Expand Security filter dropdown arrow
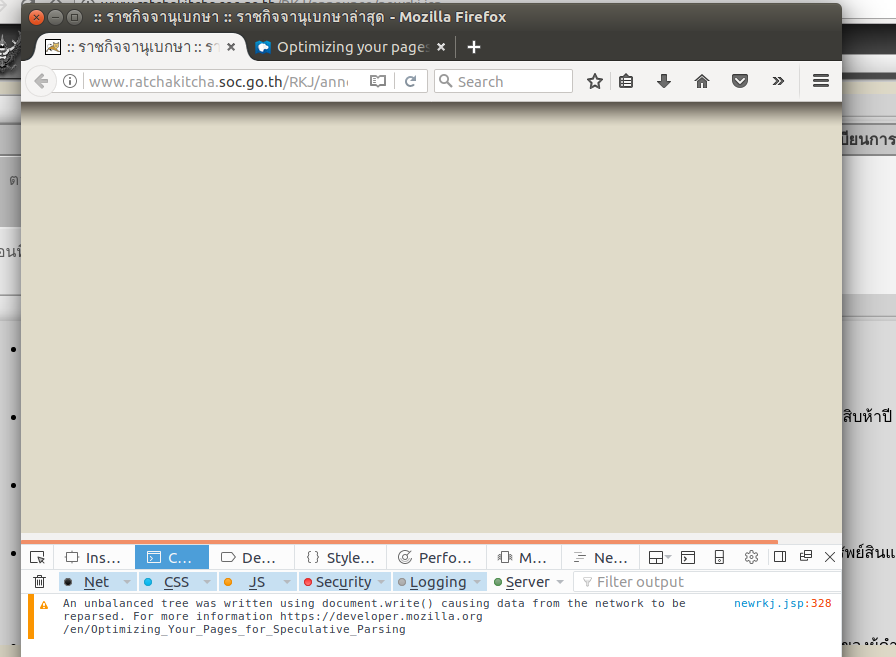This screenshot has width=896, height=657. (x=381, y=582)
